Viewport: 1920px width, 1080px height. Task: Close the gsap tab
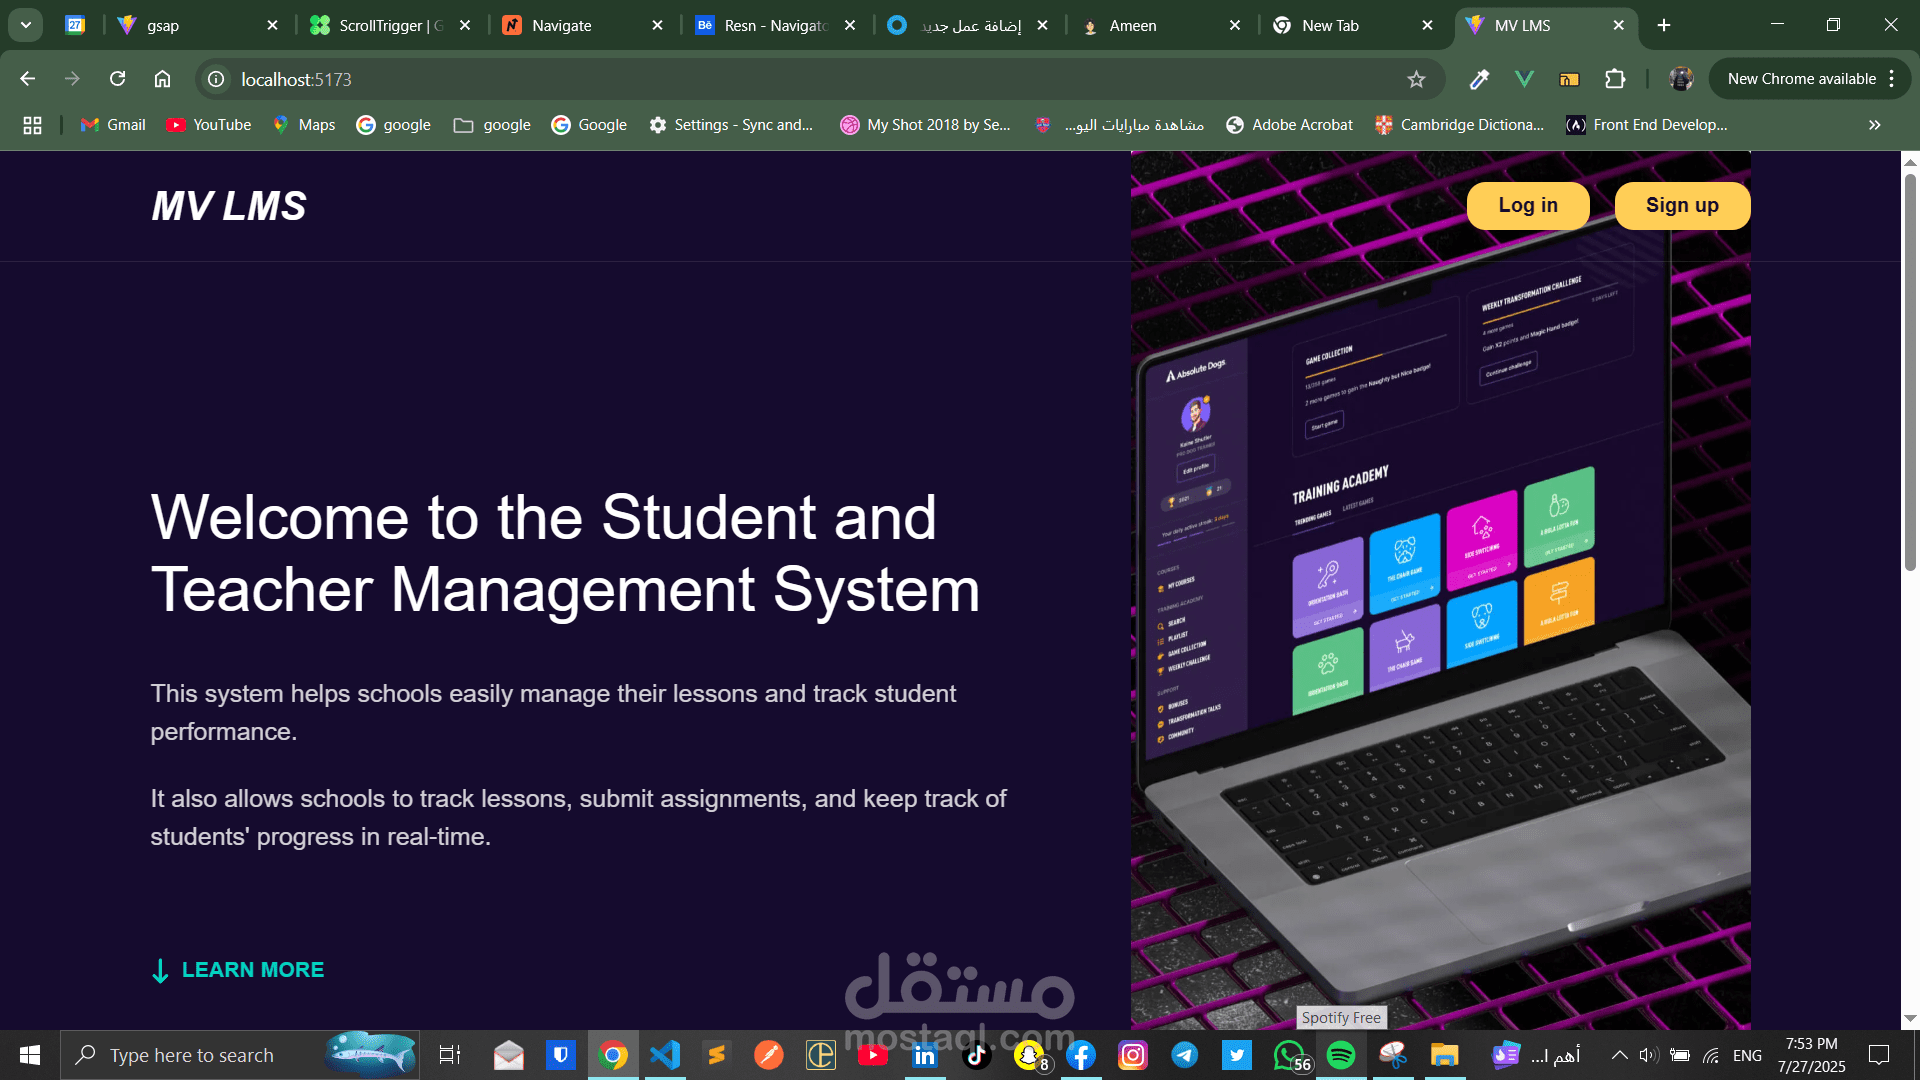pos(272,26)
